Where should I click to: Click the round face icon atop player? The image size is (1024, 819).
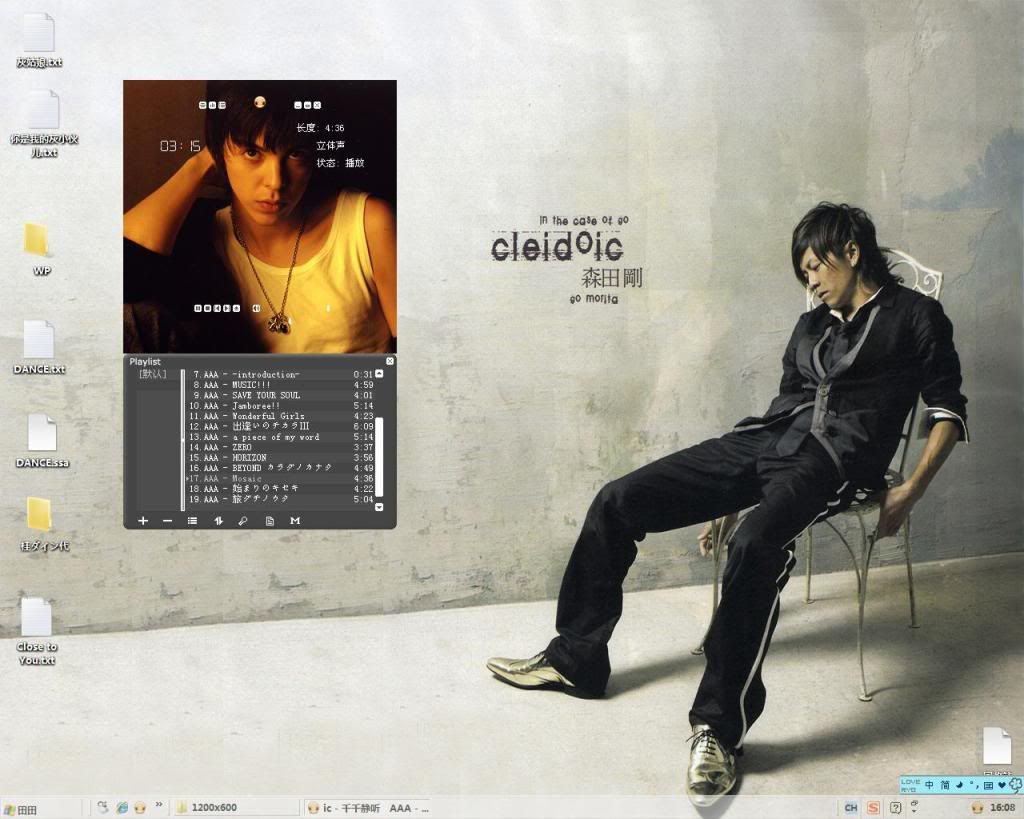click(260, 102)
